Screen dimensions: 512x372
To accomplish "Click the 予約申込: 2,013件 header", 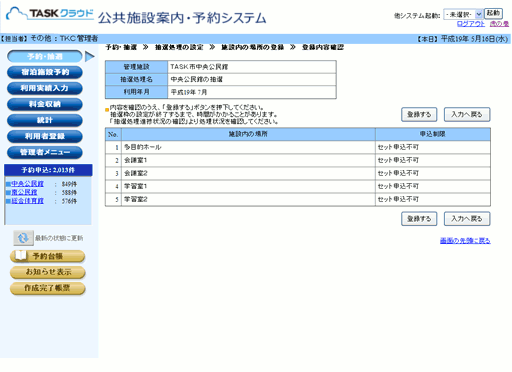I will [48, 170].
